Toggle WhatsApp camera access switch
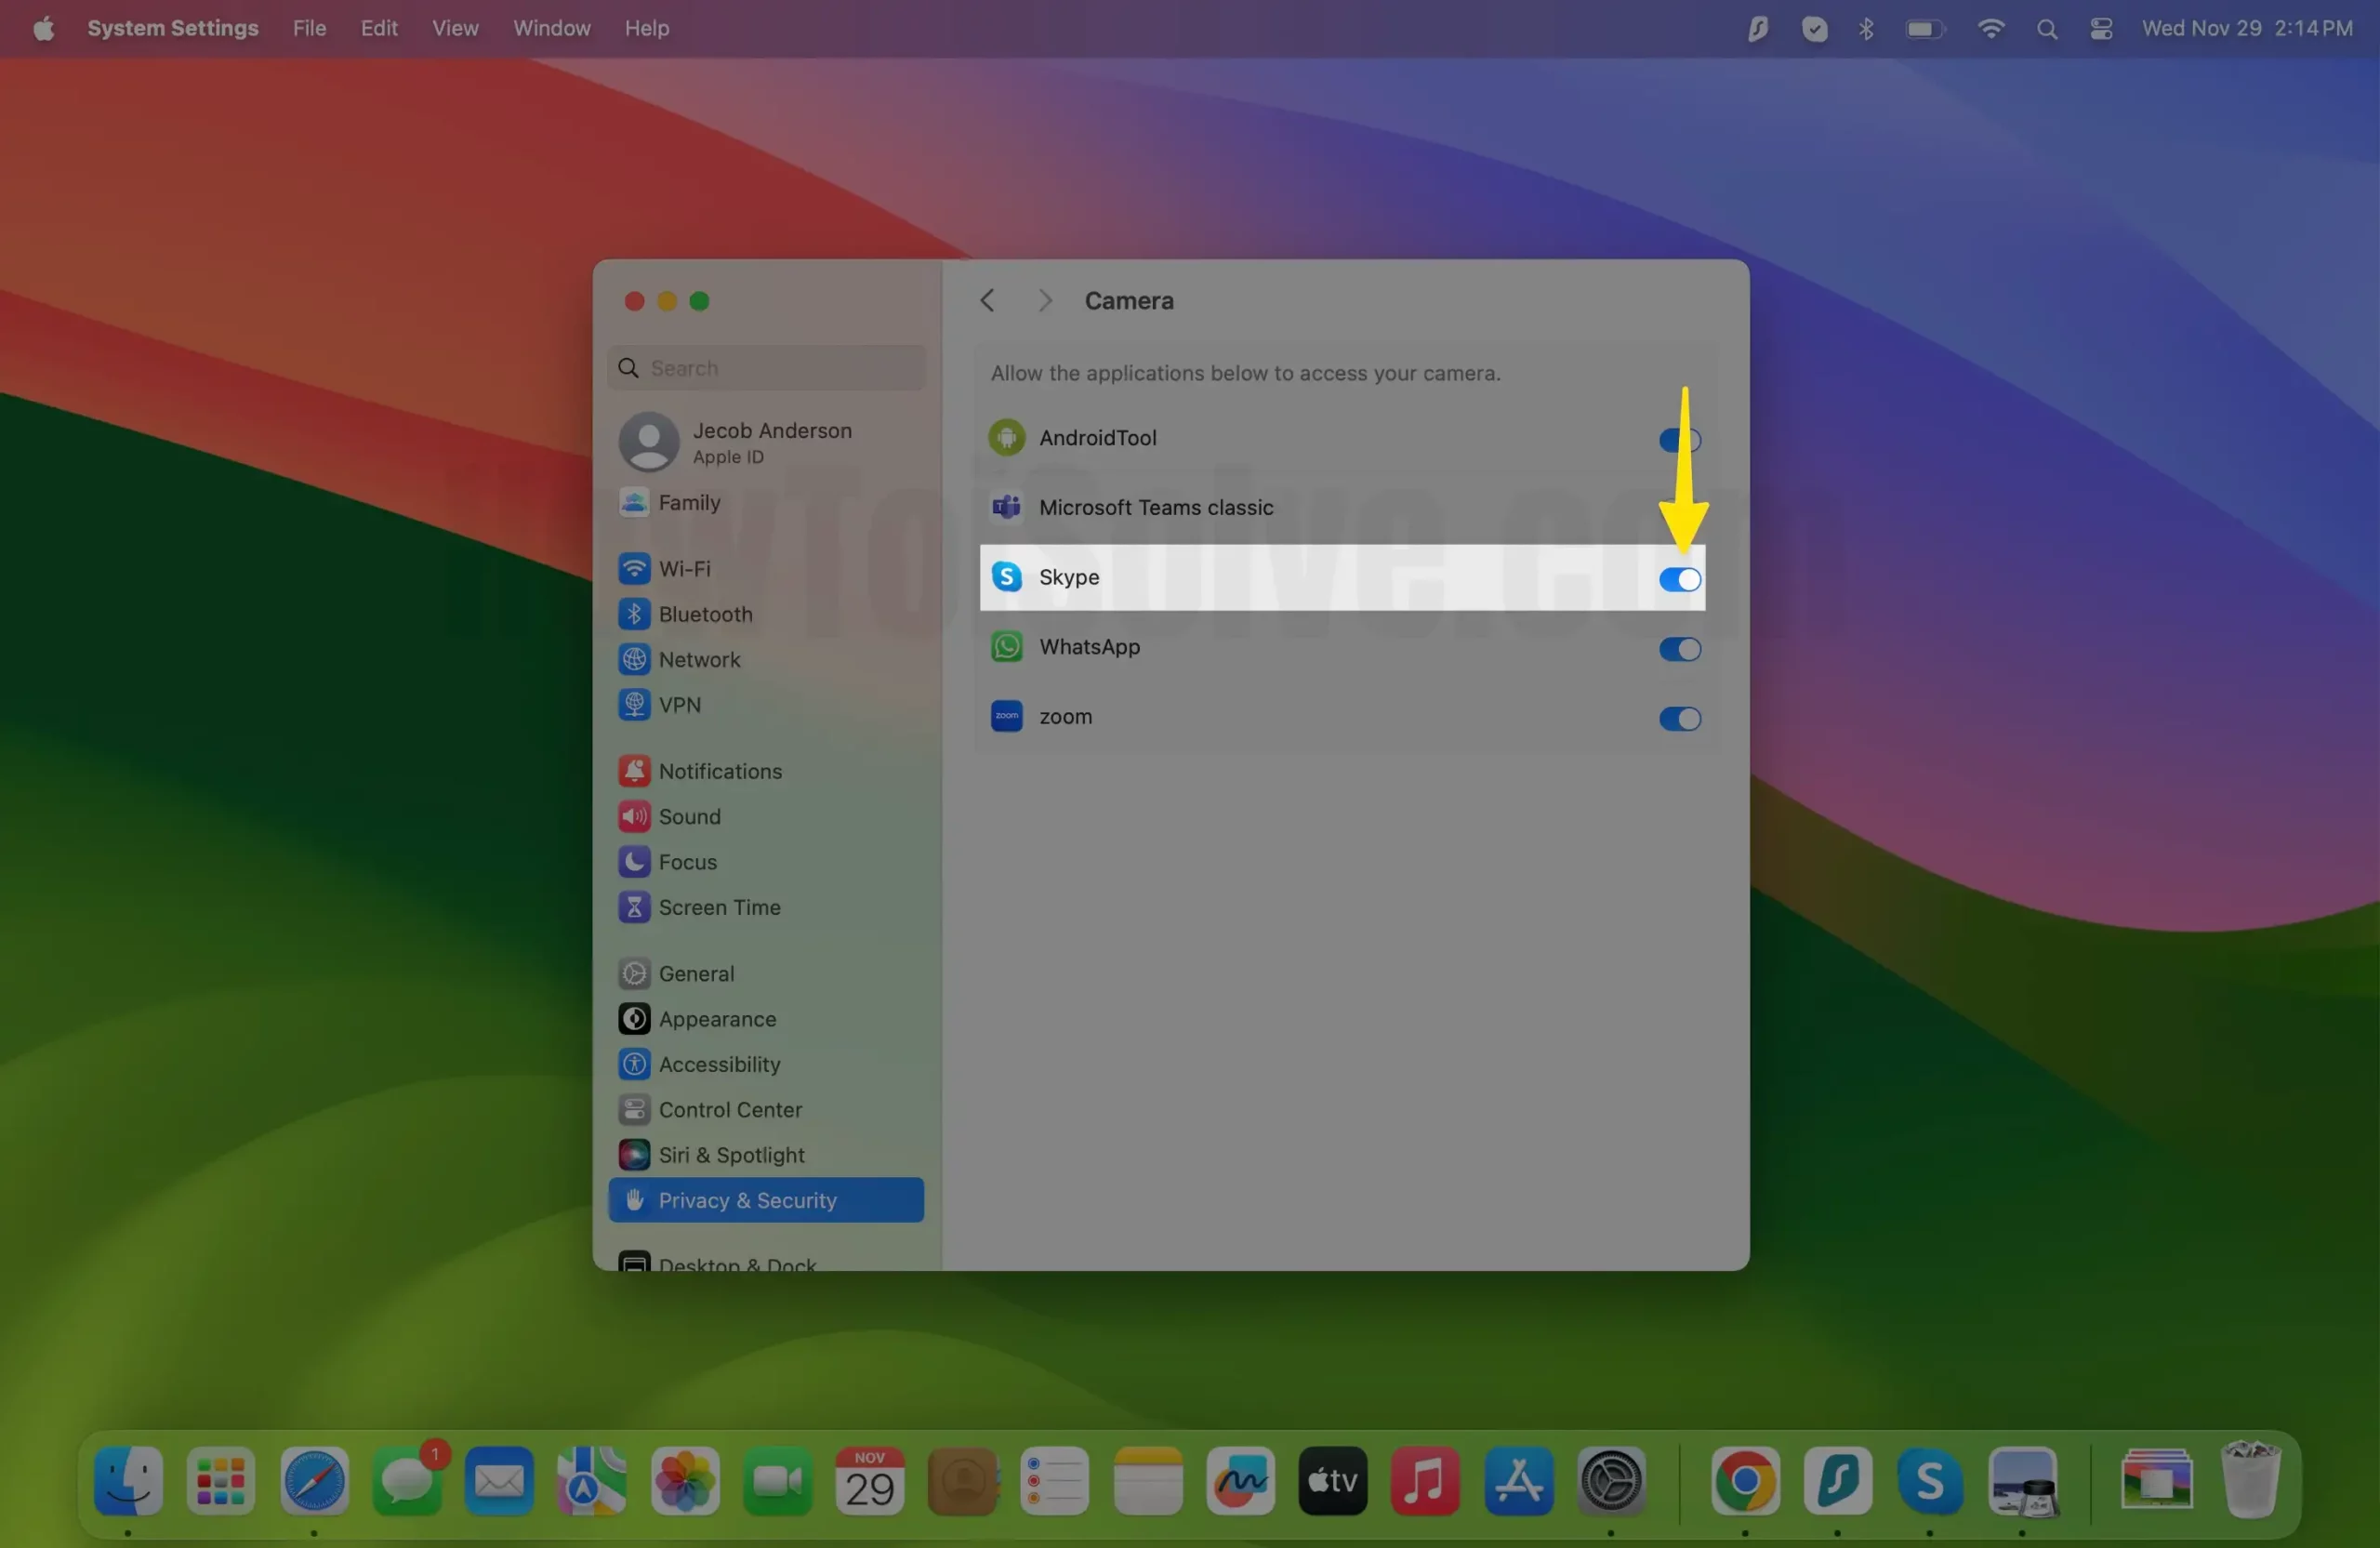 click(1679, 649)
